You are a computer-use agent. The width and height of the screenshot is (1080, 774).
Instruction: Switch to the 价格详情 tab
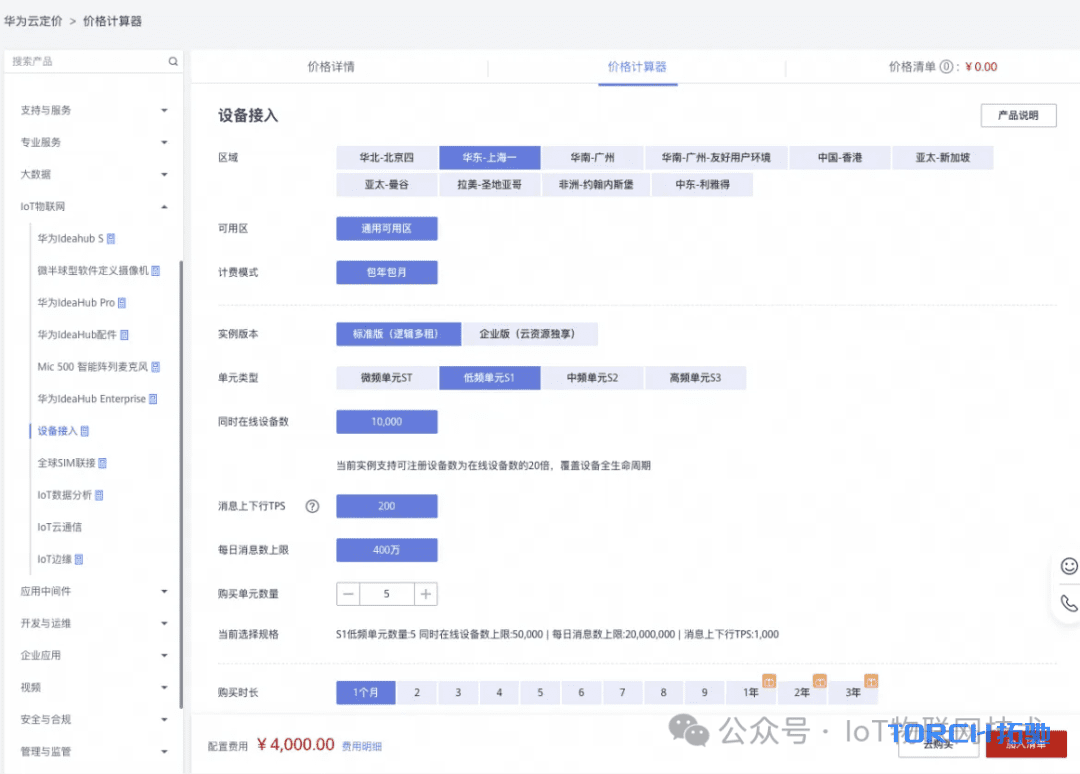click(x=331, y=67)
